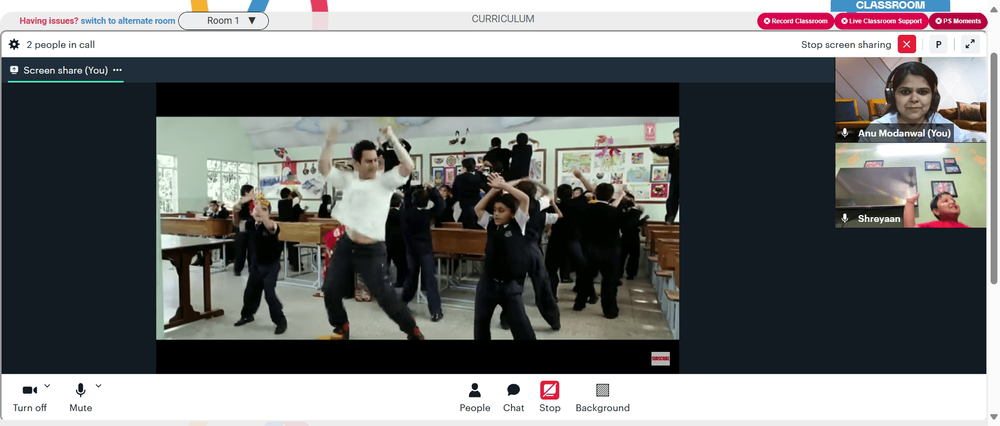This screenshot has height=426, width=1000.
Task: Open microphone options chevron
Action: tap(98, 386)
